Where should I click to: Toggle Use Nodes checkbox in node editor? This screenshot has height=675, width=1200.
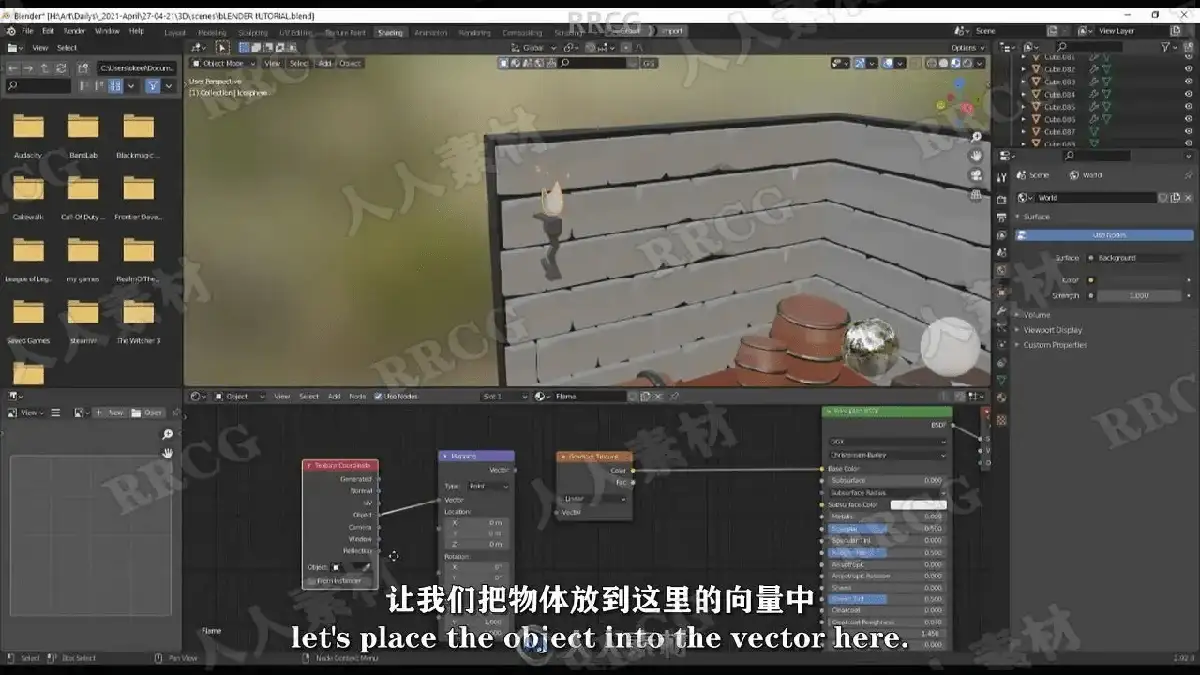379,396
